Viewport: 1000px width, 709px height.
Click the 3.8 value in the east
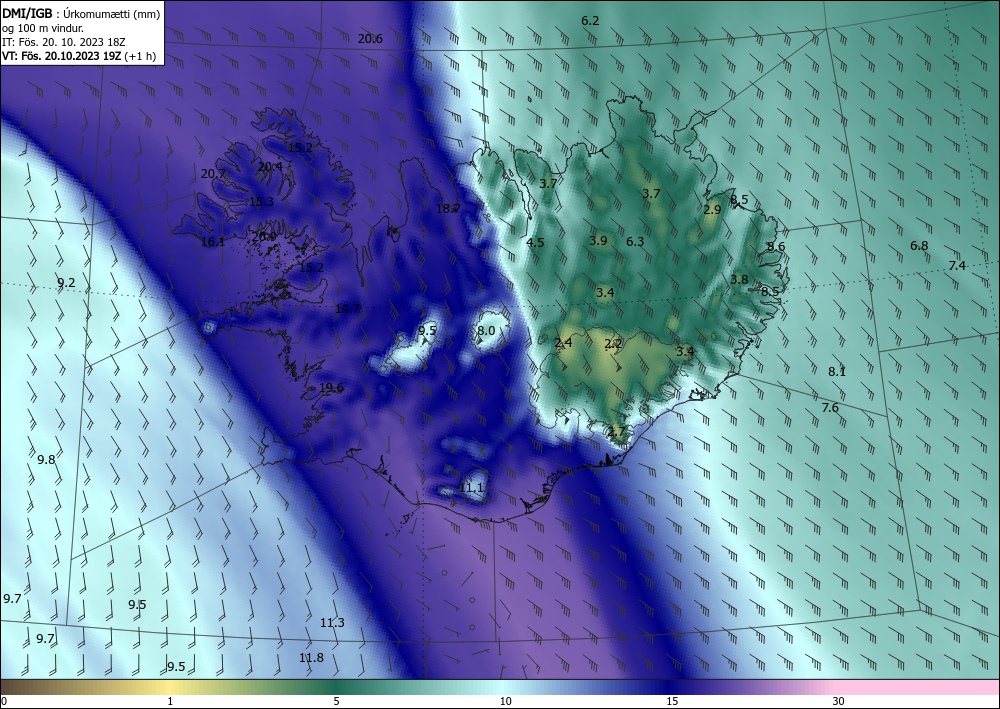739,279
